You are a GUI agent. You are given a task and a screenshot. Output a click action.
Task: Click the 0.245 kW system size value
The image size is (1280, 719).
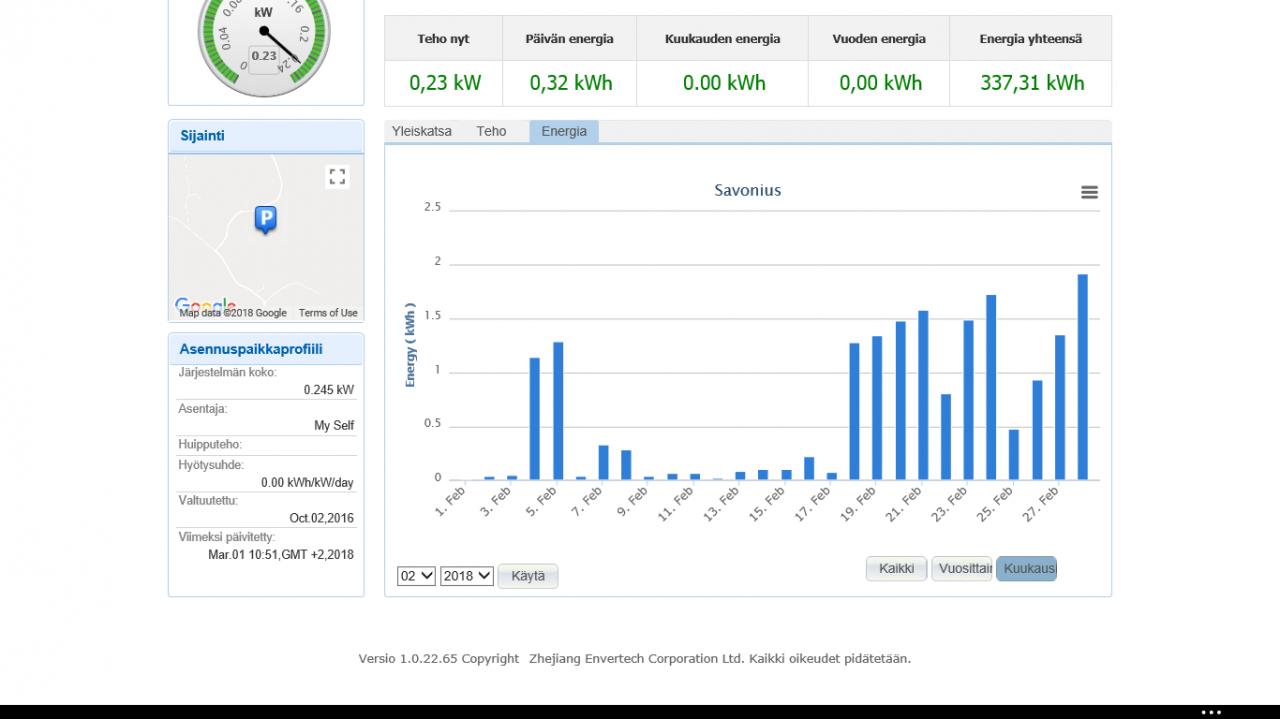[x=329, y=390]
